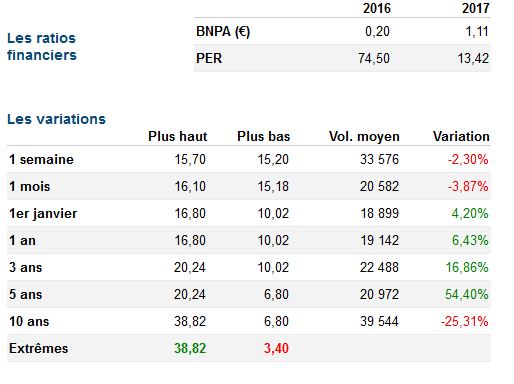Click the Vol. moyen column header
The height and width of the screenshot is (384, 514).
[x=364, y=136]
